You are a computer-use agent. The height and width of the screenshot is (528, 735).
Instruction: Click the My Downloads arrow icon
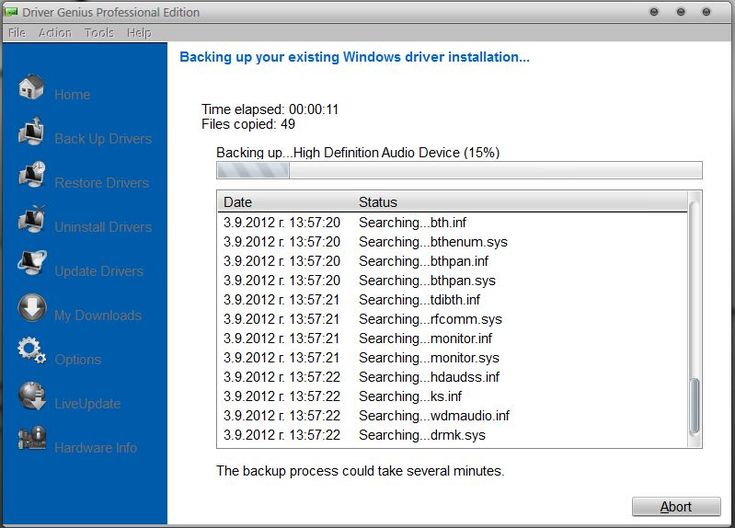point(32,308)
